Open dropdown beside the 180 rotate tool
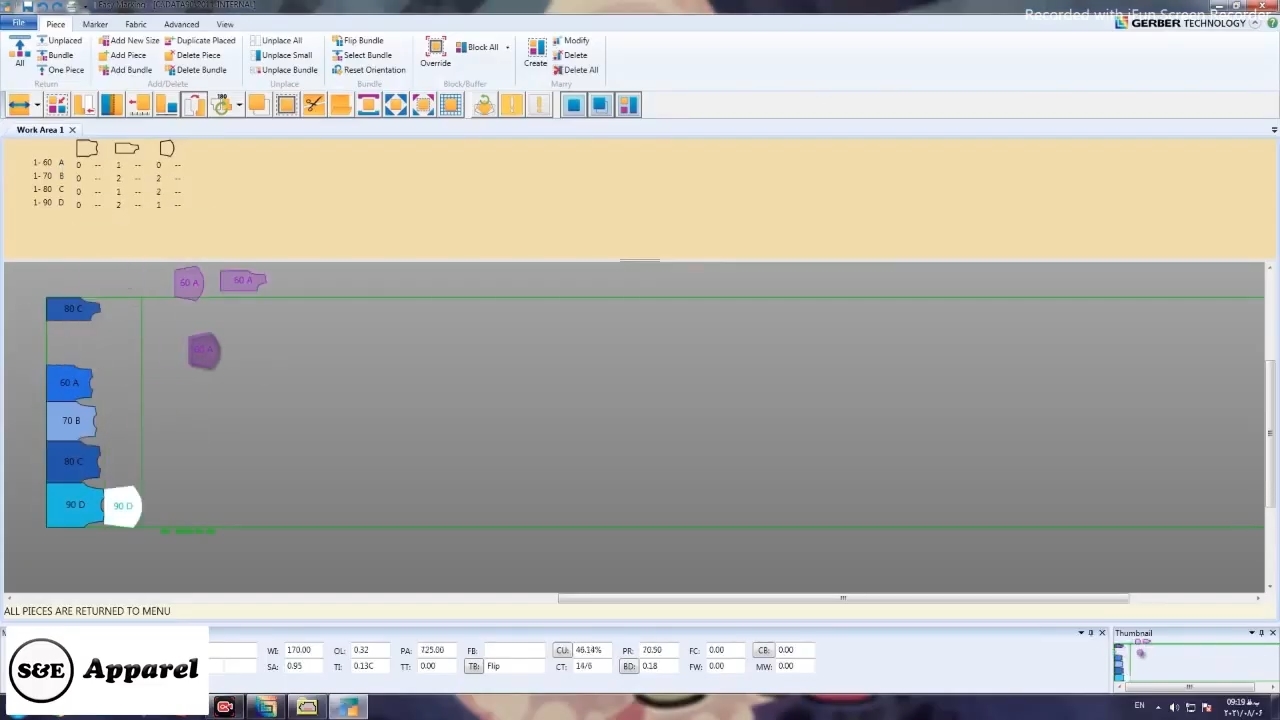Screen dimensions: 1280x720 [x=239, y=105]
